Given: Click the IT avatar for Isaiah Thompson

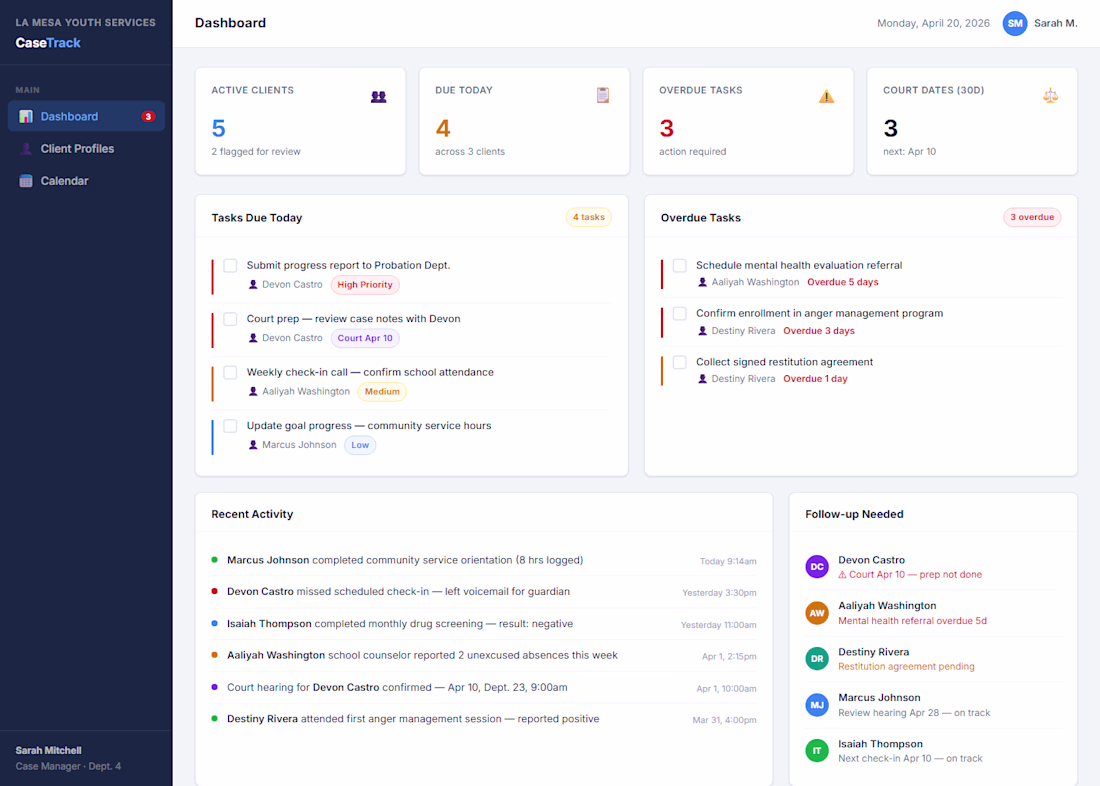Looking at the screenshot, I should tap(817, 750).
